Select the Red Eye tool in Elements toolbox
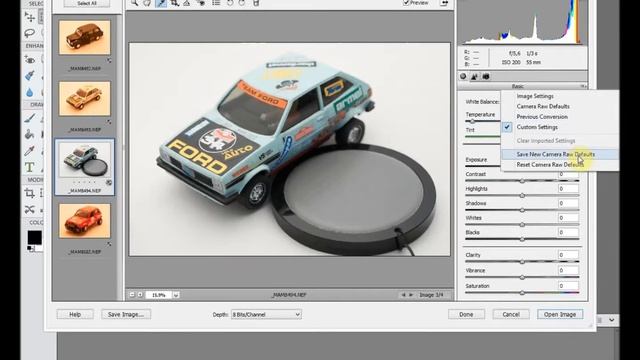 (30, 60)
